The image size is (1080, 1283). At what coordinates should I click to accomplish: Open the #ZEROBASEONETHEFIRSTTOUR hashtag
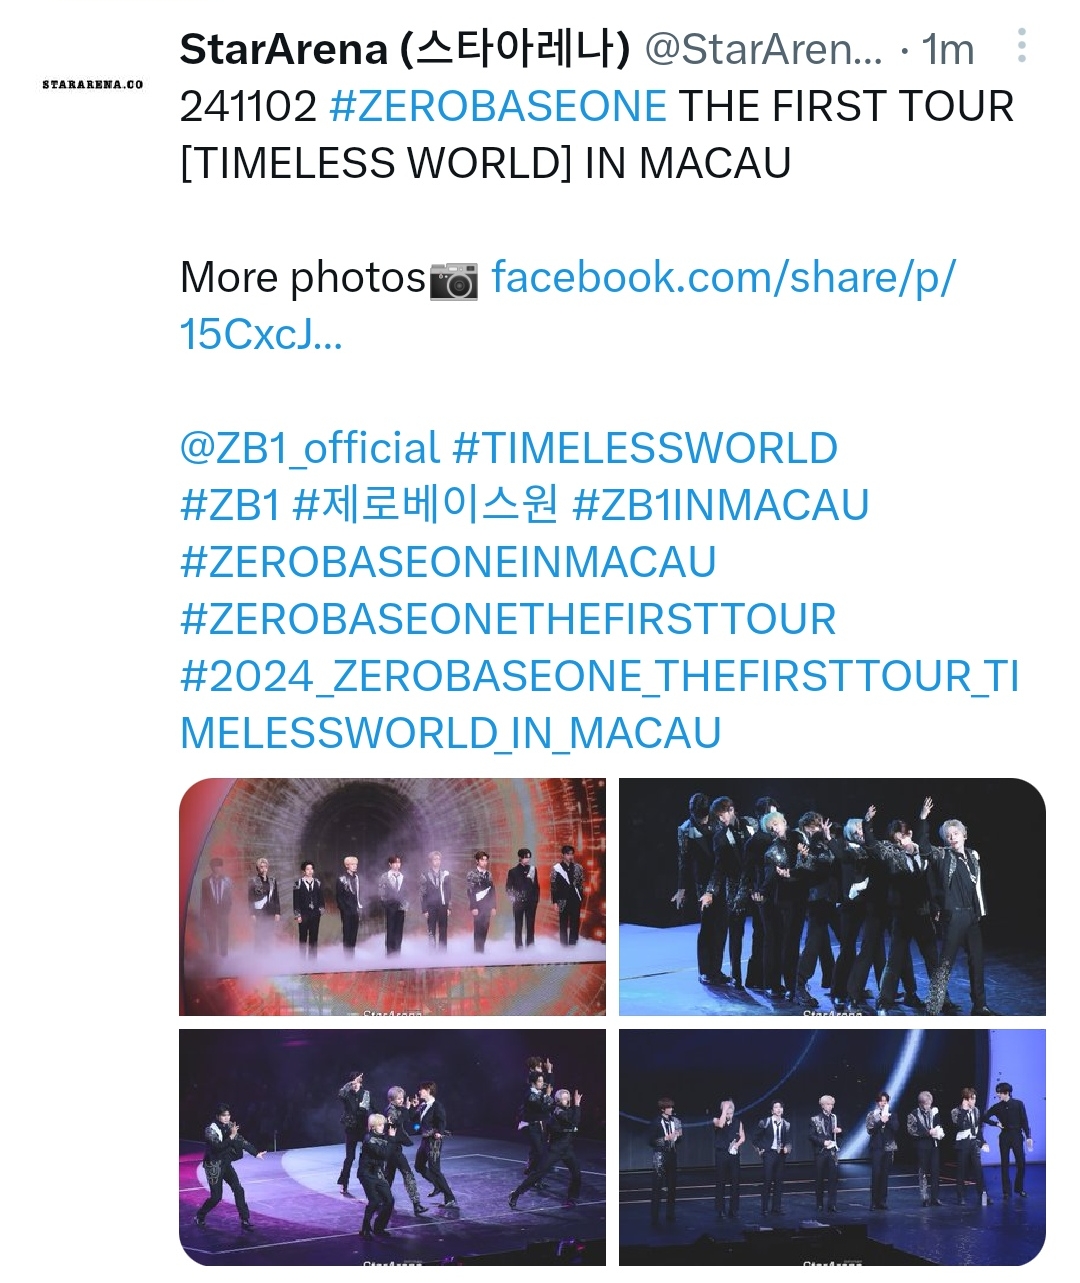[508, 619]
